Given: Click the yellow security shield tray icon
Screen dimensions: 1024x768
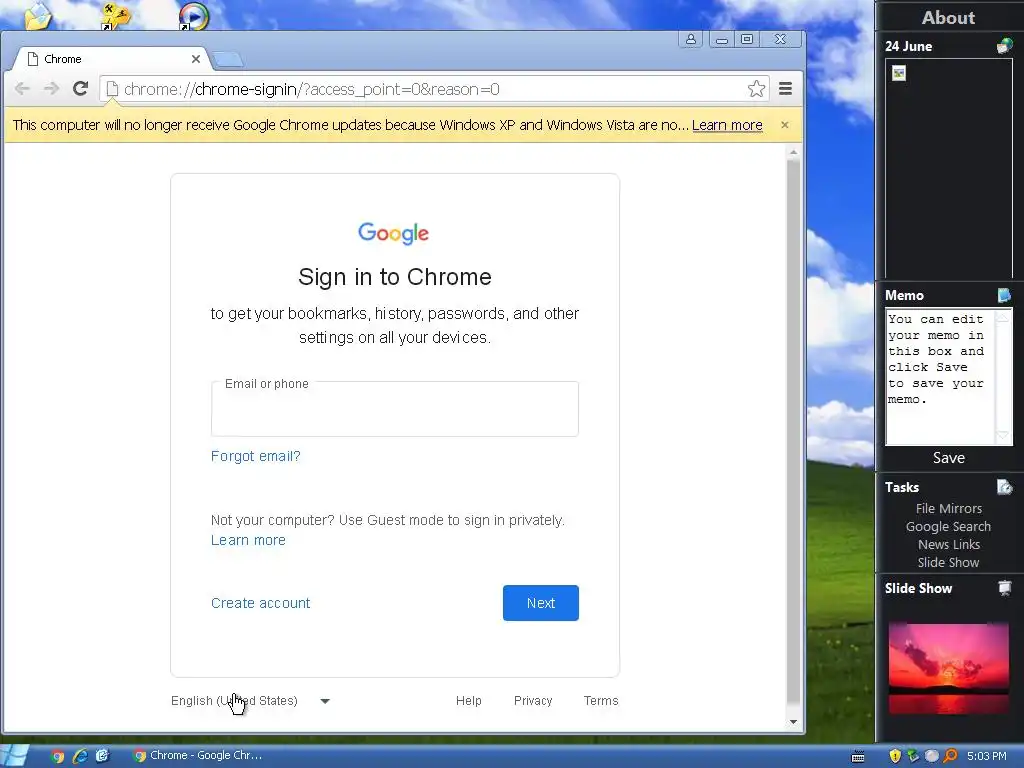Looking at the screenshot, I should click(895, 756).
